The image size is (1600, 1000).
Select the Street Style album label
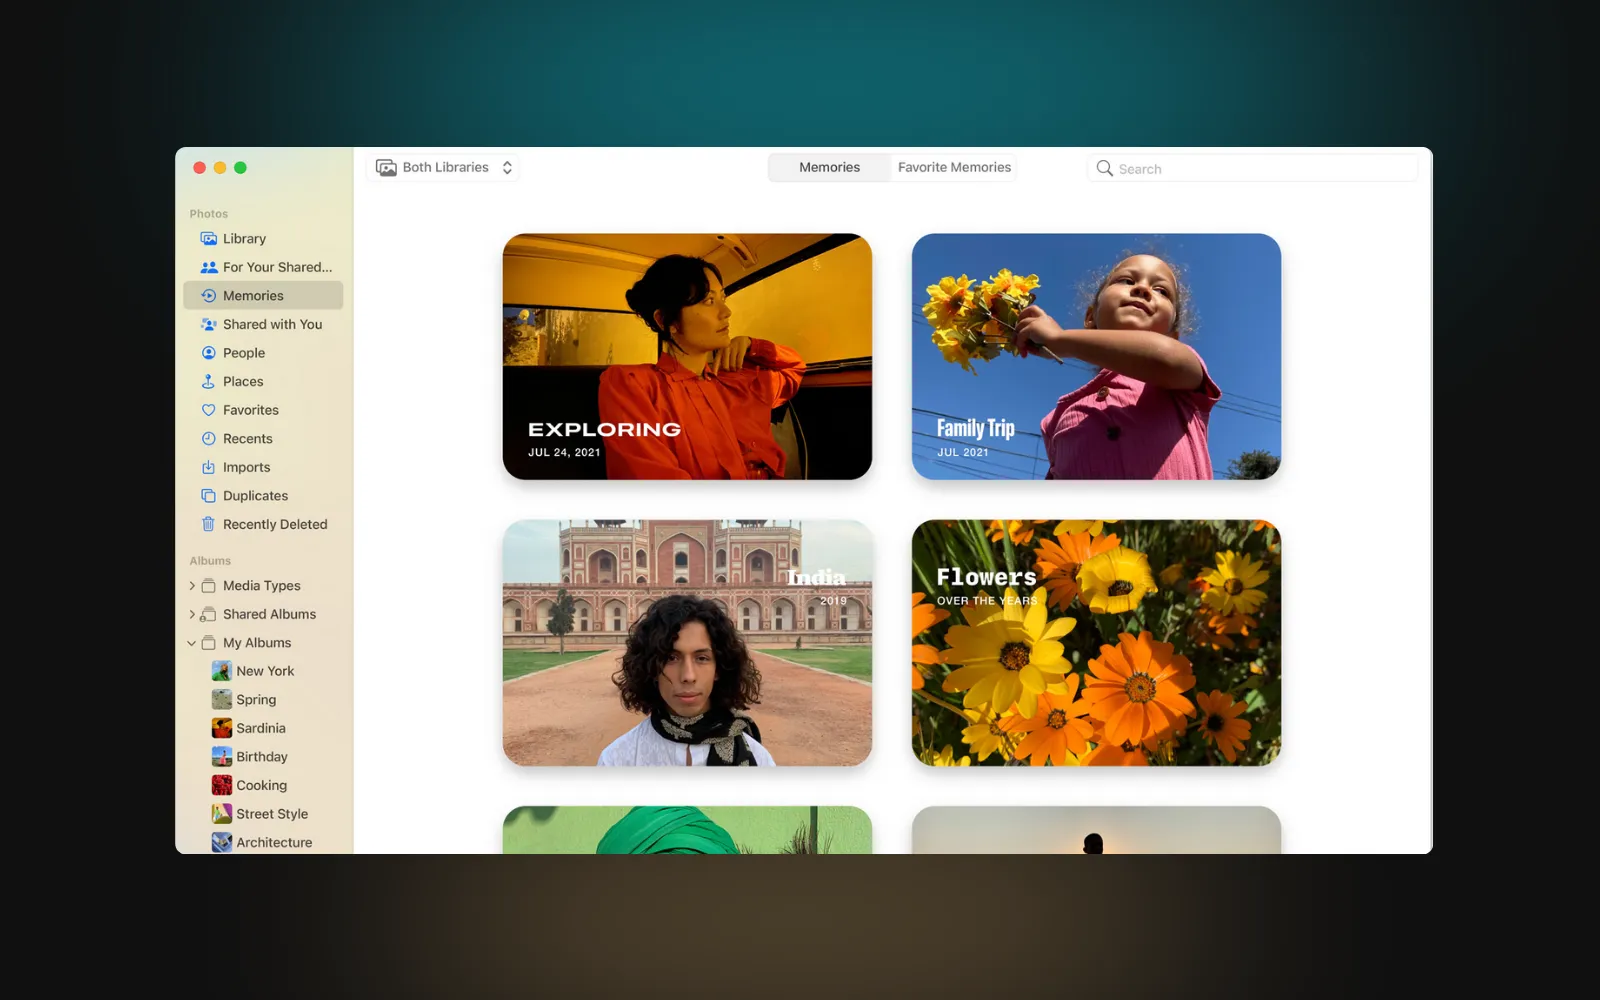coord(272,814)
